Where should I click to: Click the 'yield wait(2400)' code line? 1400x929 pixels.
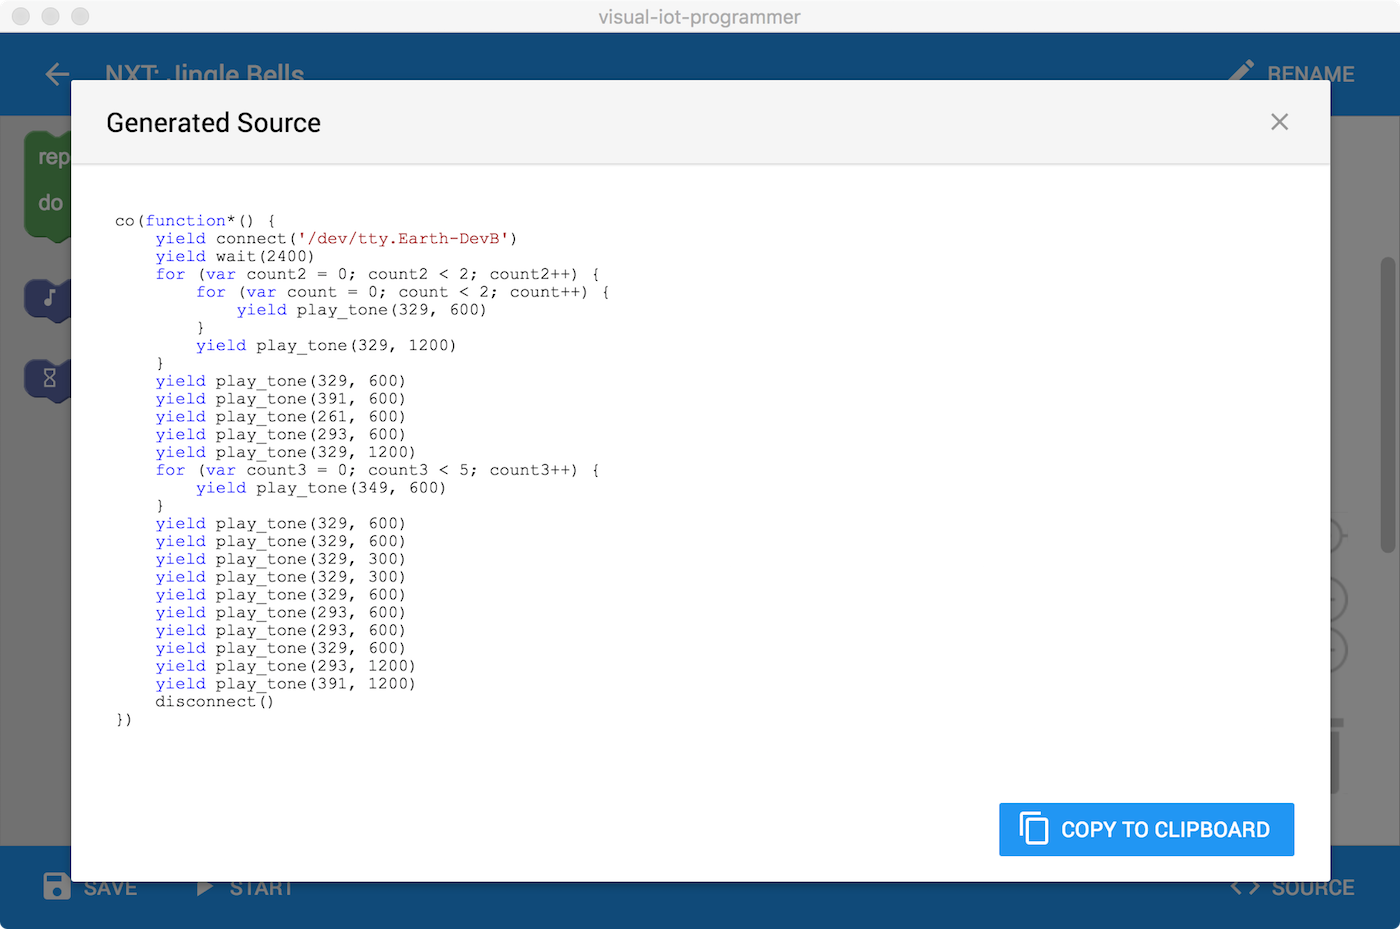coord(235,256)
